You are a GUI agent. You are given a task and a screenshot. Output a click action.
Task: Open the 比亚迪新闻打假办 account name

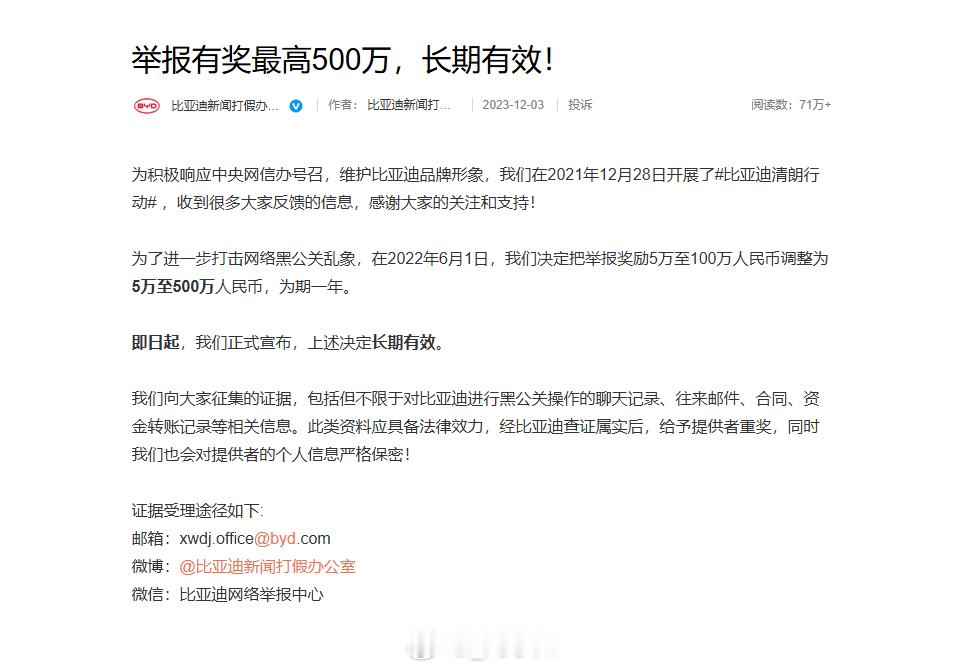(225, 106)
